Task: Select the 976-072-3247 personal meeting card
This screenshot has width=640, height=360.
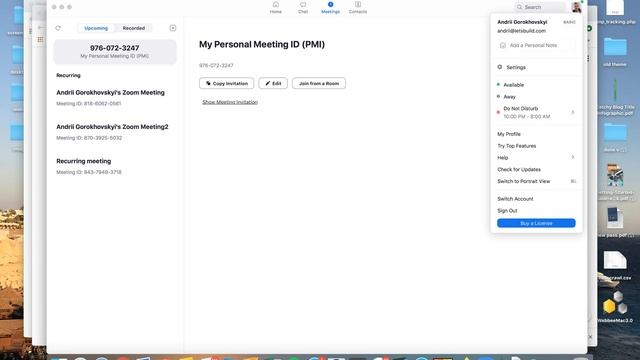Action: pyautogui.click(x=115, y=51)
